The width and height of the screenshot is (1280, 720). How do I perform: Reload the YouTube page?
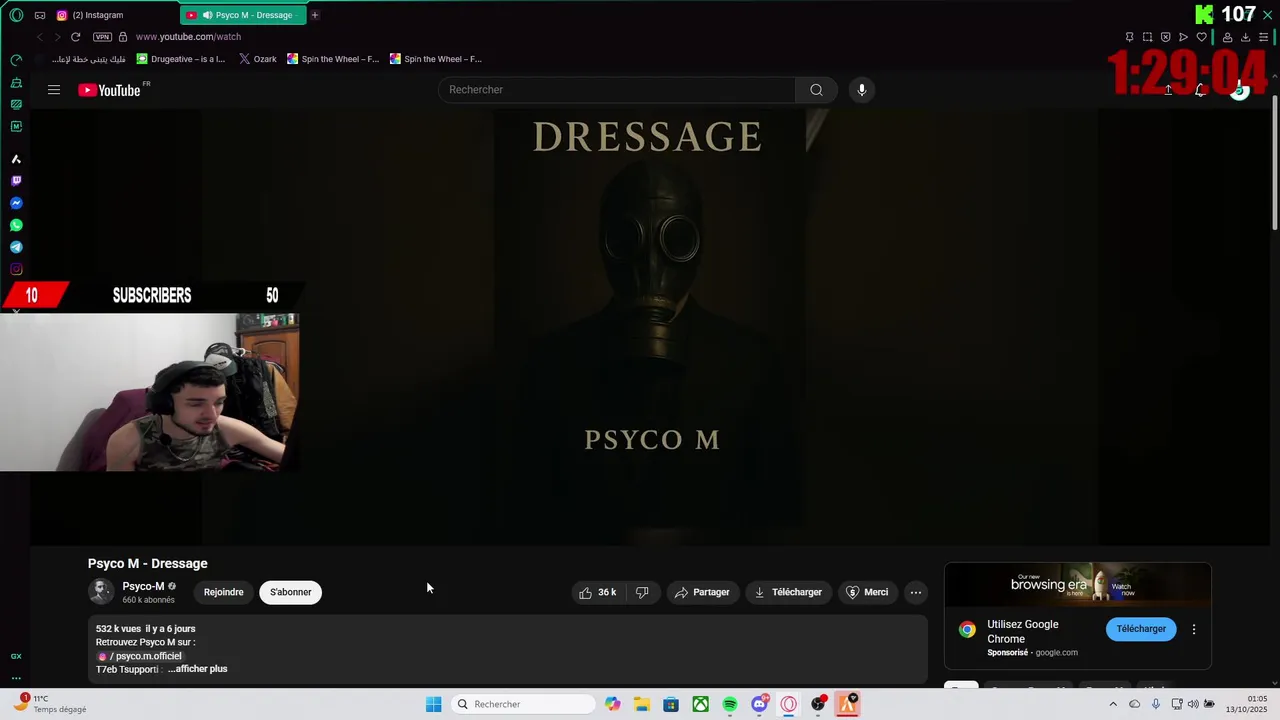(75, 37)
